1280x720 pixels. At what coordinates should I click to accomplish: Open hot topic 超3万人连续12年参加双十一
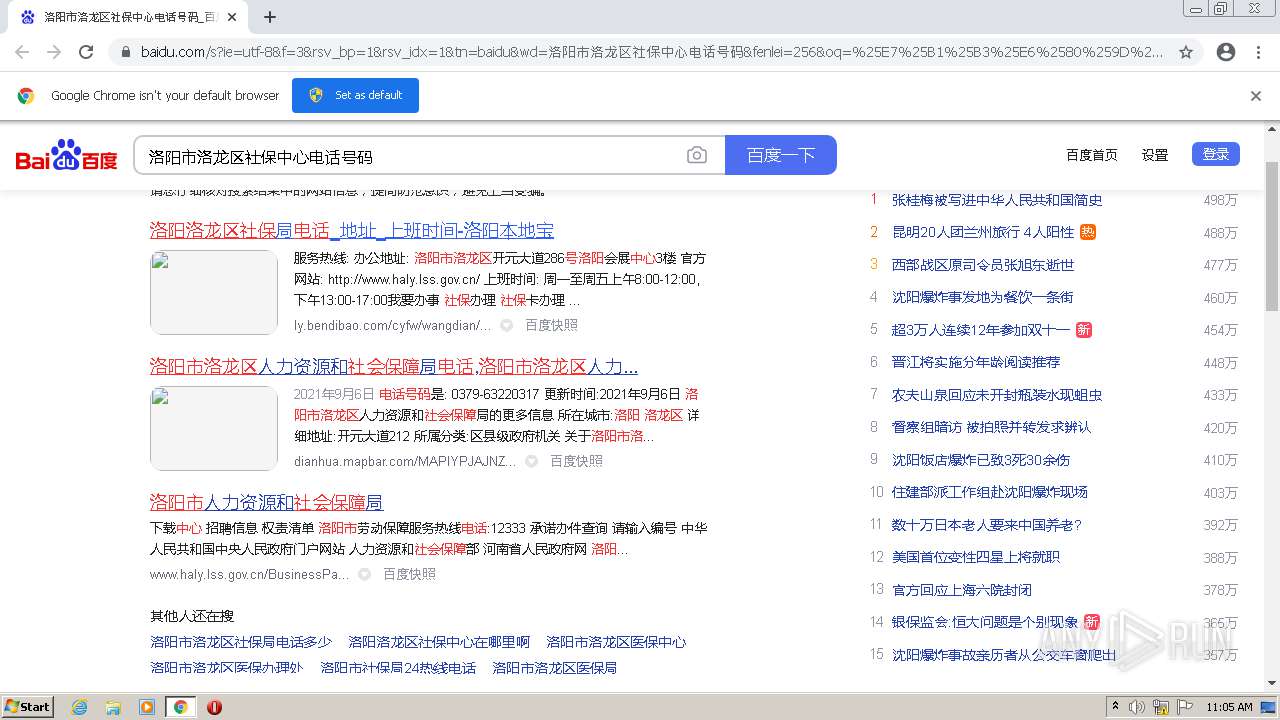[981, 330]
